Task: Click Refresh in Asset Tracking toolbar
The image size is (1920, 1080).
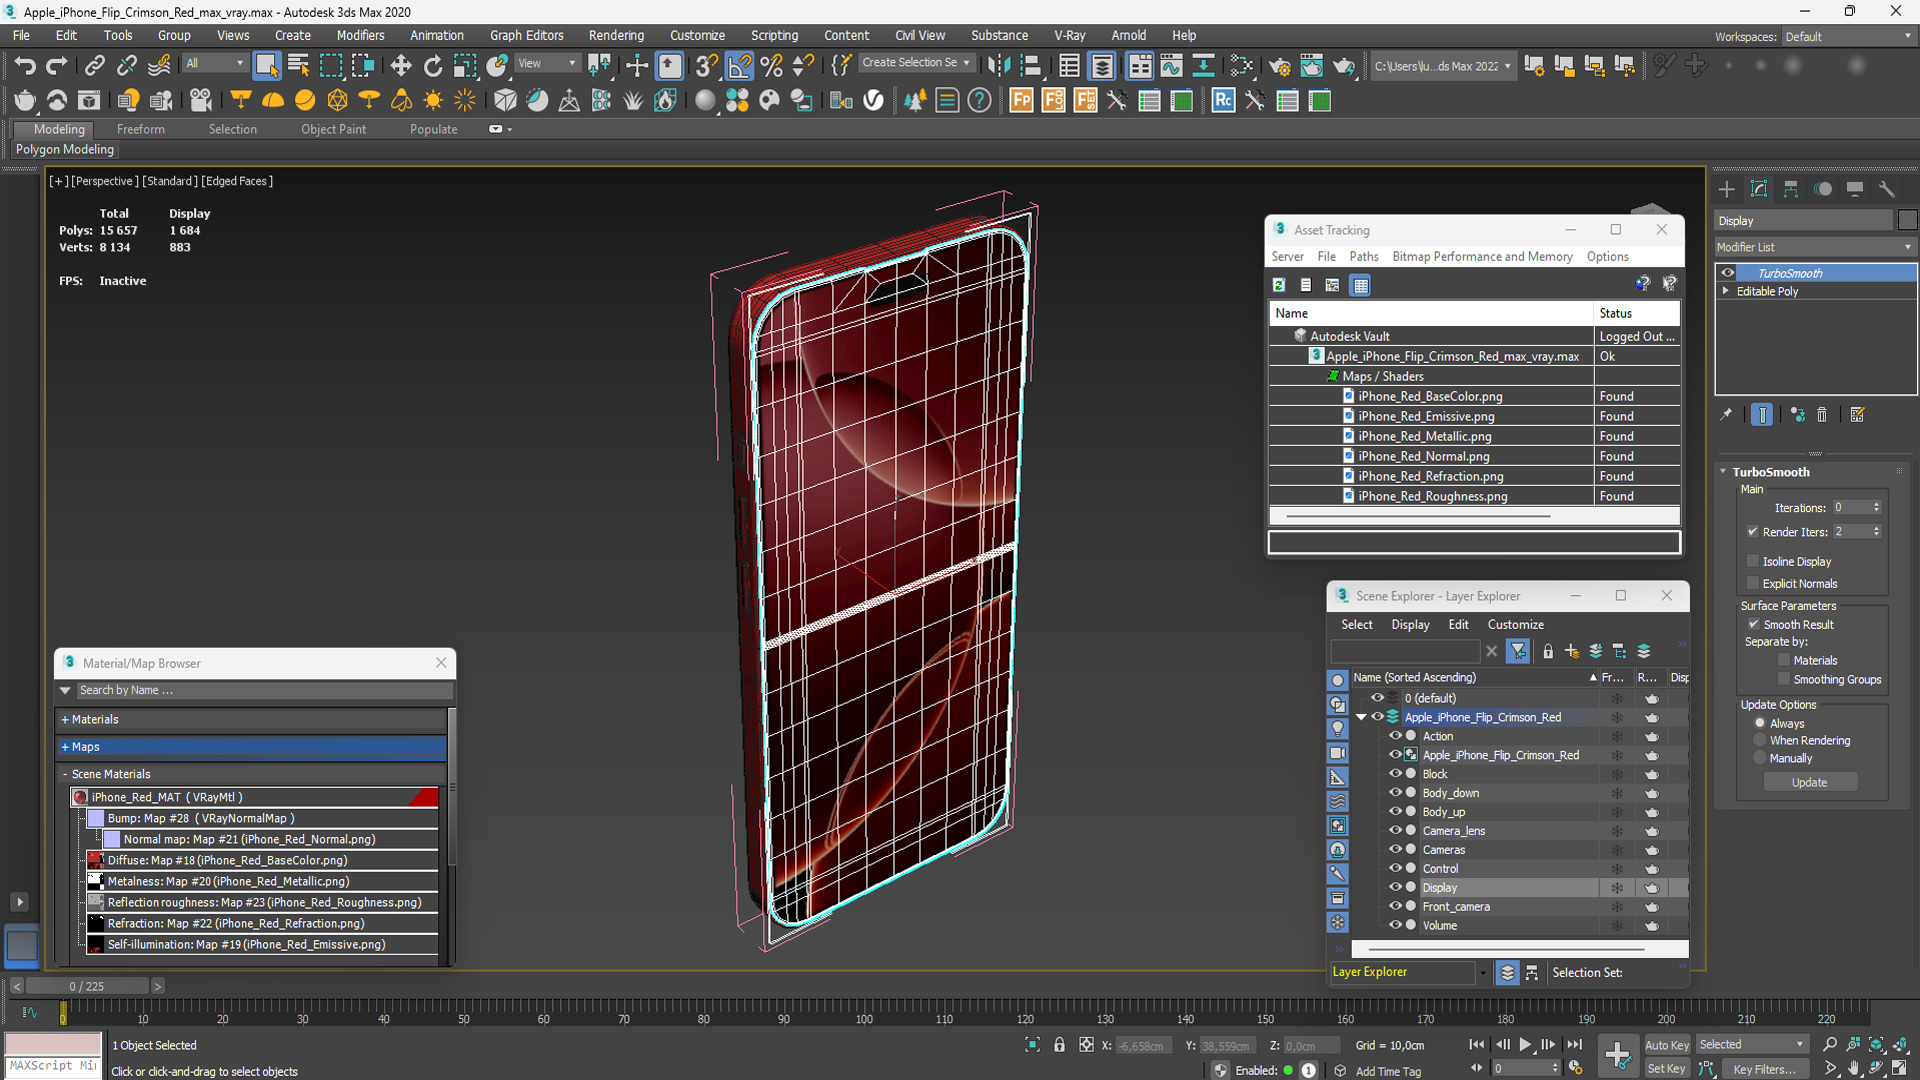Action: [1279, 285]
